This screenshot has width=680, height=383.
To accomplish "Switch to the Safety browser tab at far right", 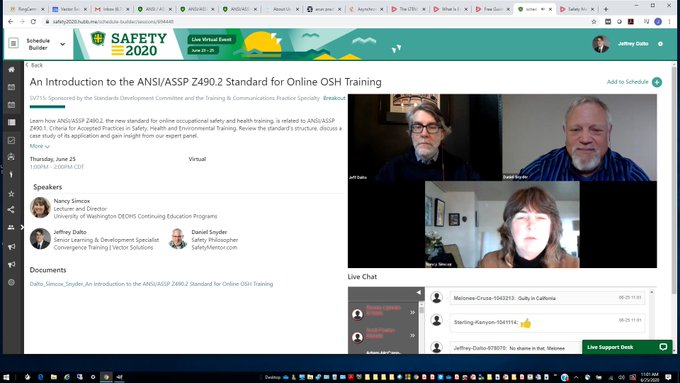I will pos(576,9).
